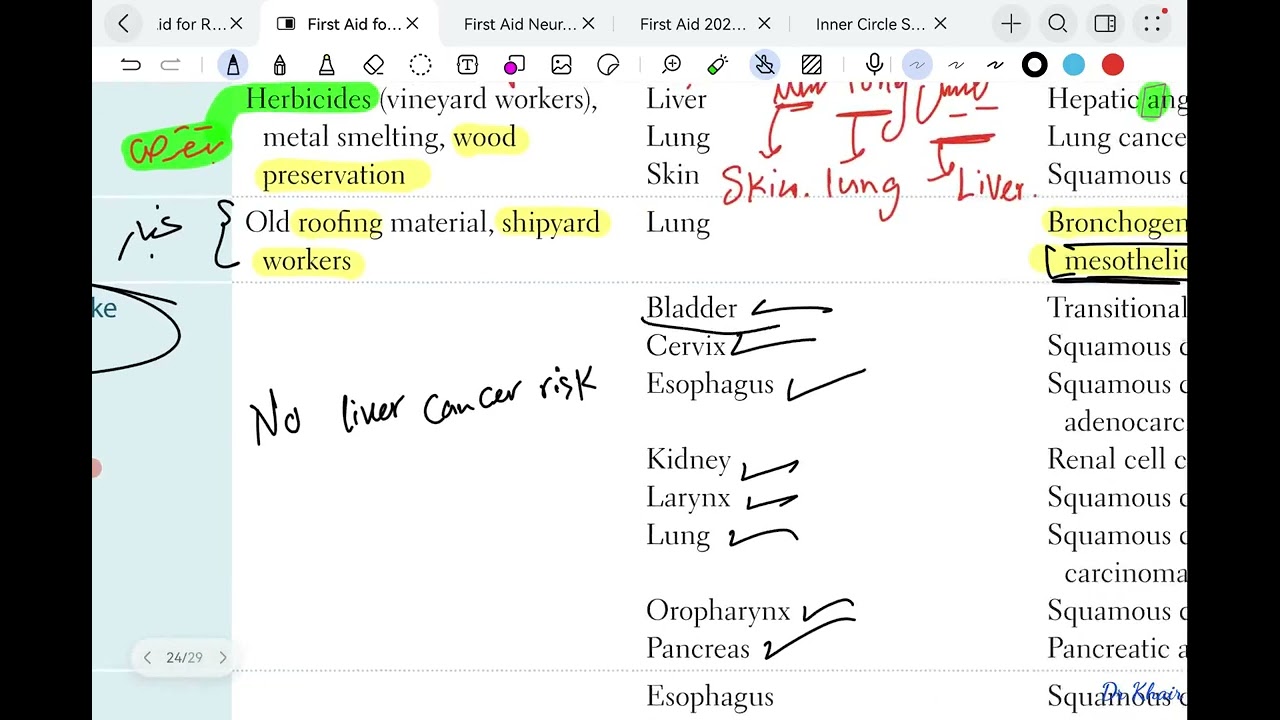1280x720 pixels.
Task: Pick the red pen color
Action: [x=1113, y=65]
